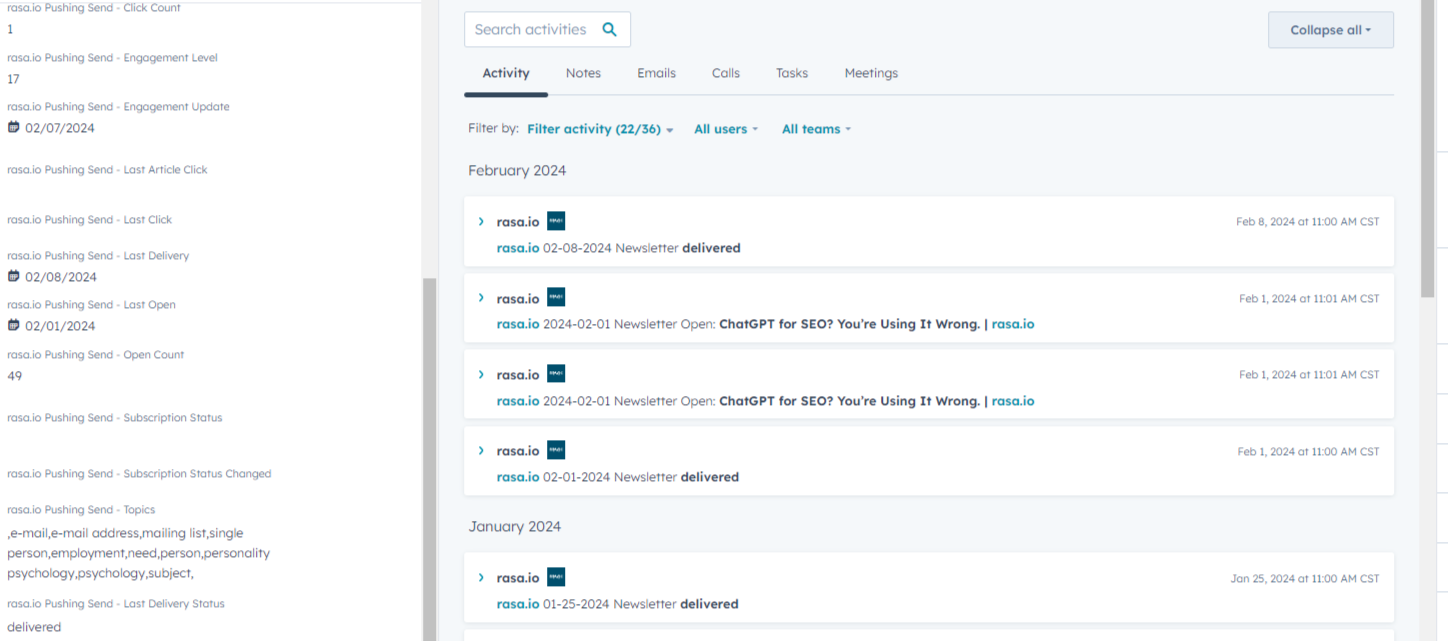Click the Last Open date 02/01/2024
This screenshot has width=1448, height=641.
[60, 326]
